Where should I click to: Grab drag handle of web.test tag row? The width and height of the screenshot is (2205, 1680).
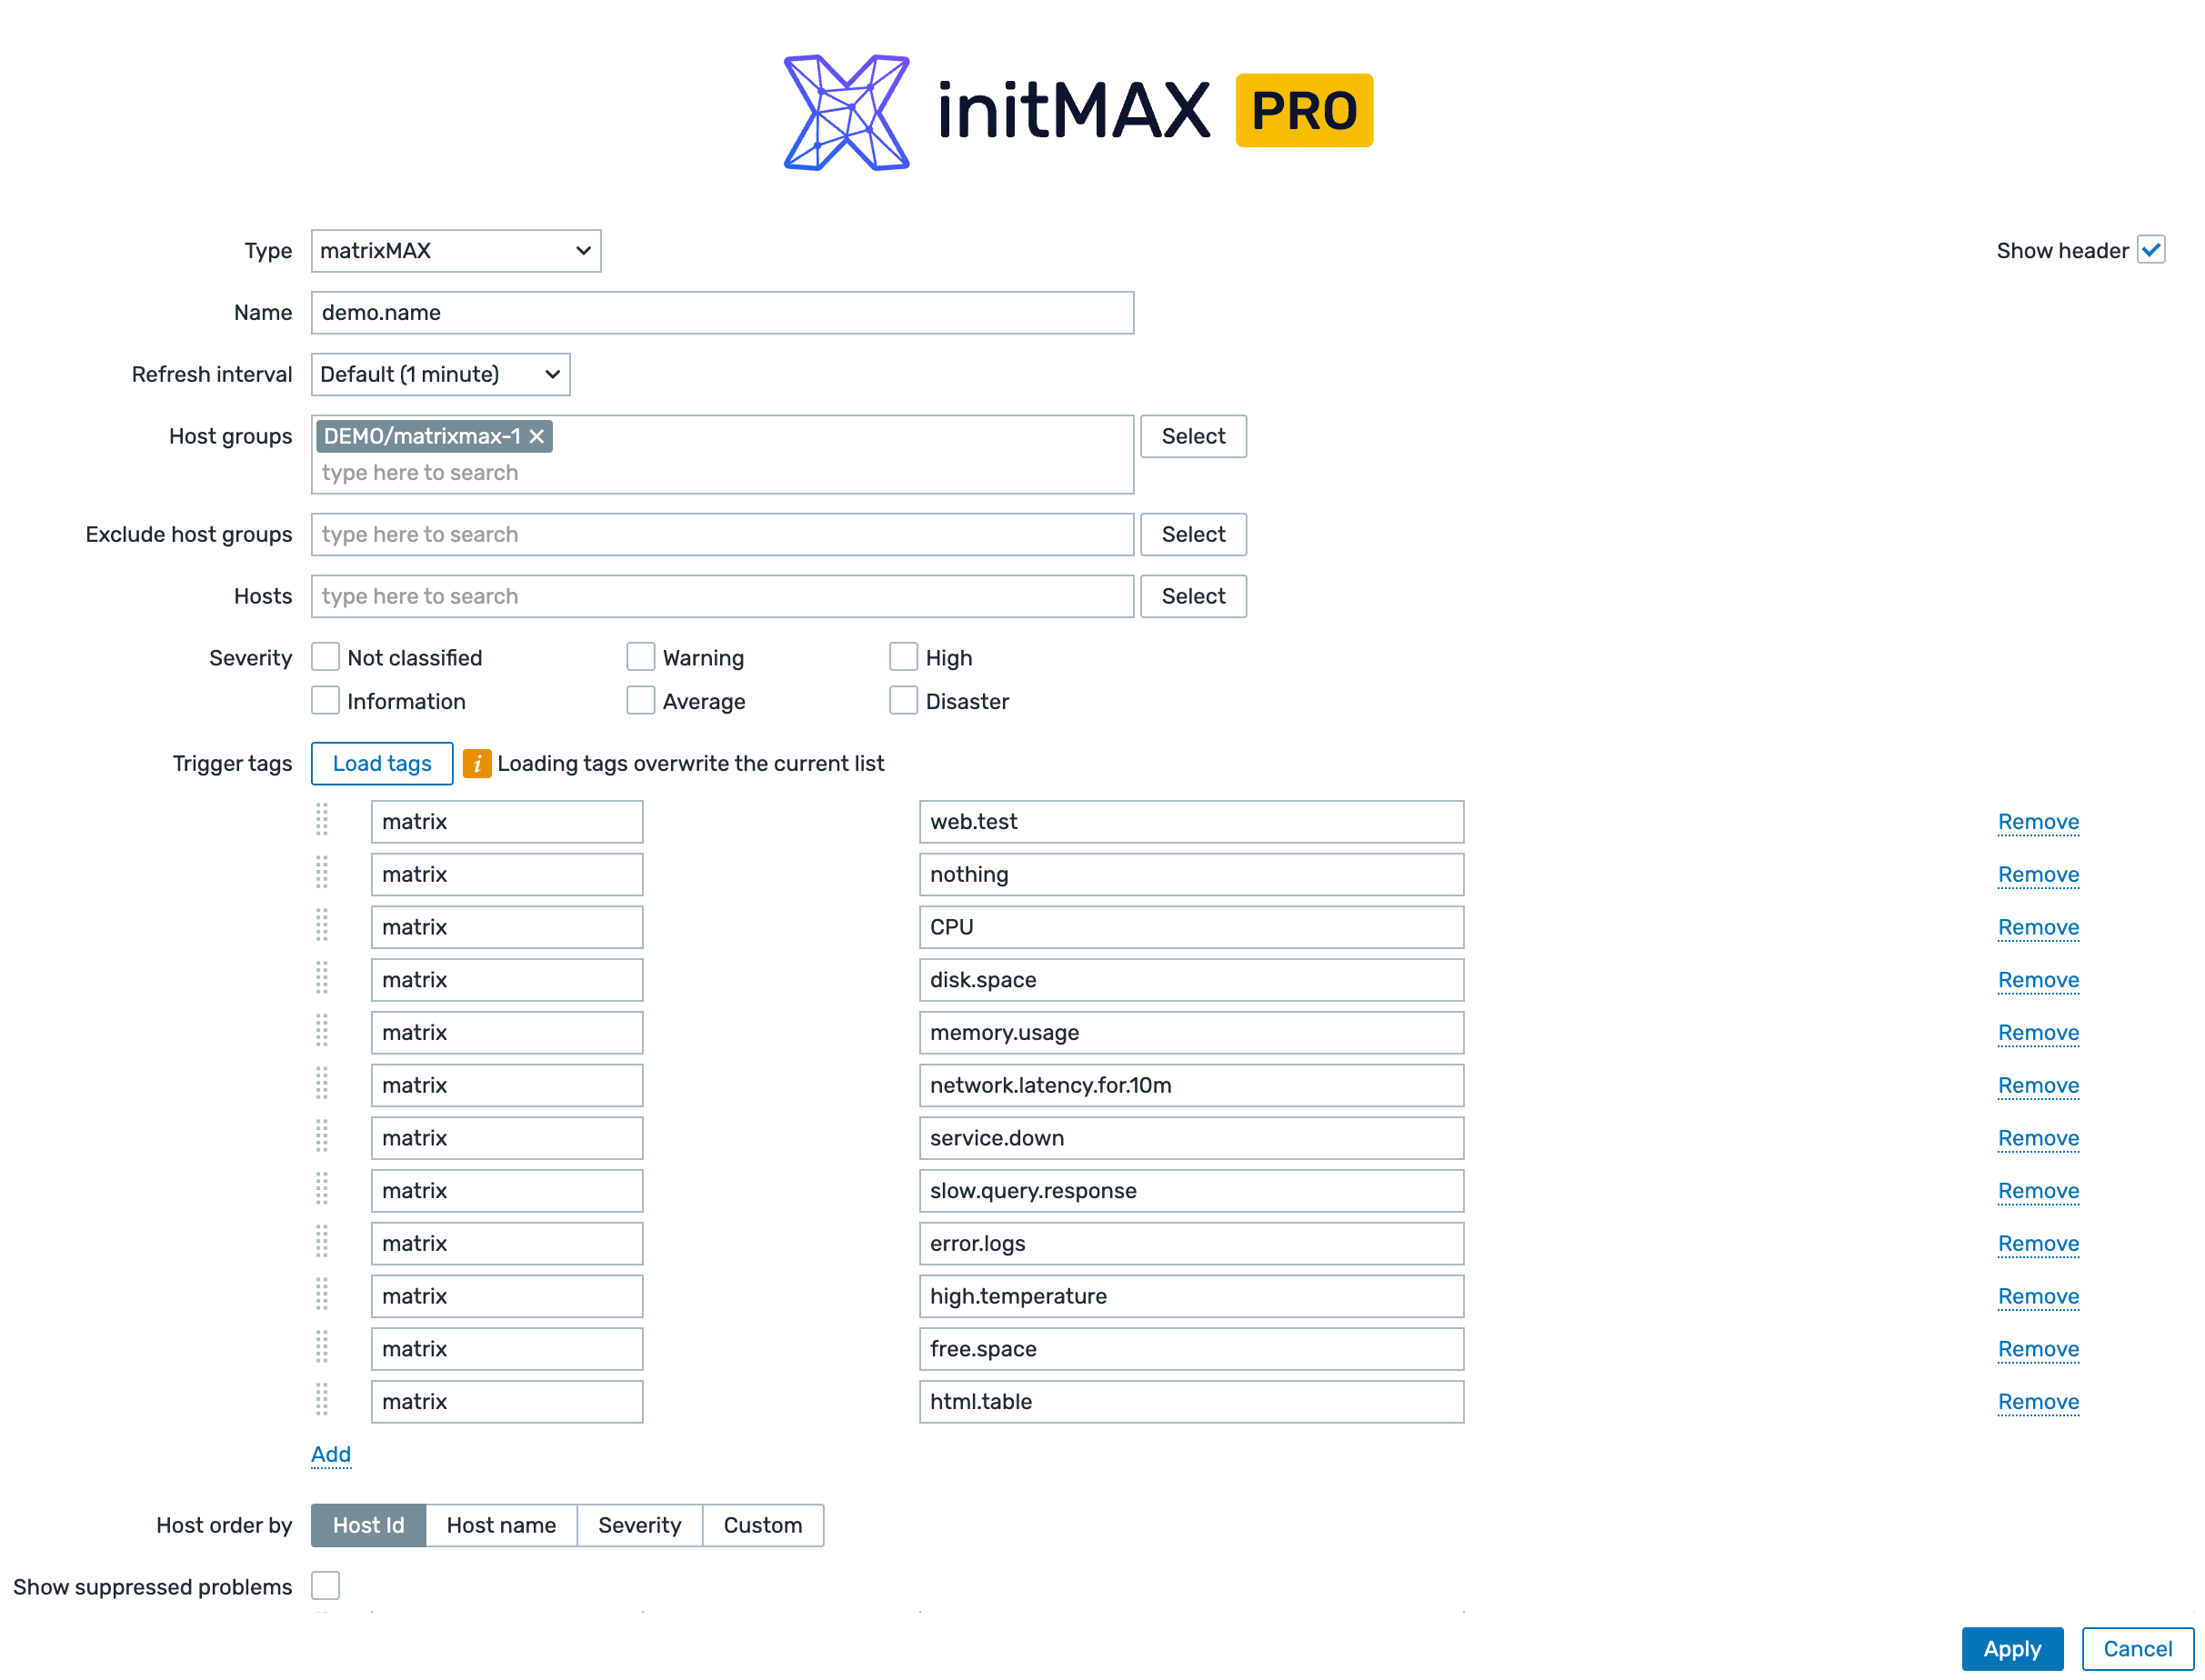(322, 821)
